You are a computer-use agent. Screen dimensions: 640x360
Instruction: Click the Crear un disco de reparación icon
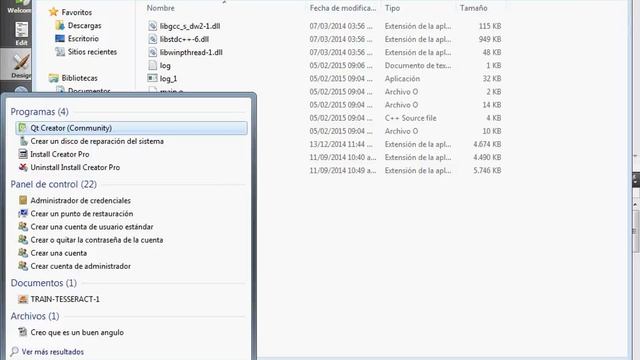(x=23, y=141)
